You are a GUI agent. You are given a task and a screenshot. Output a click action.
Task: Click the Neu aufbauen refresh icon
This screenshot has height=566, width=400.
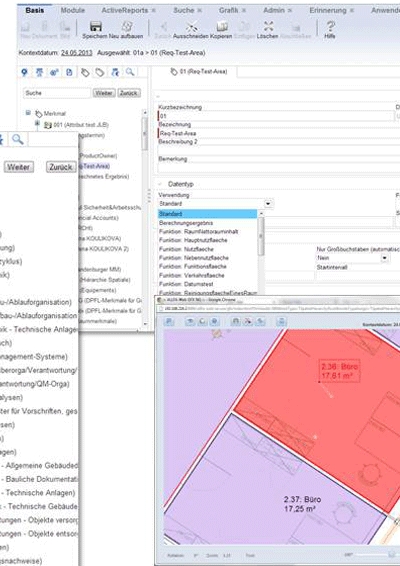click(x=127, y=27)
